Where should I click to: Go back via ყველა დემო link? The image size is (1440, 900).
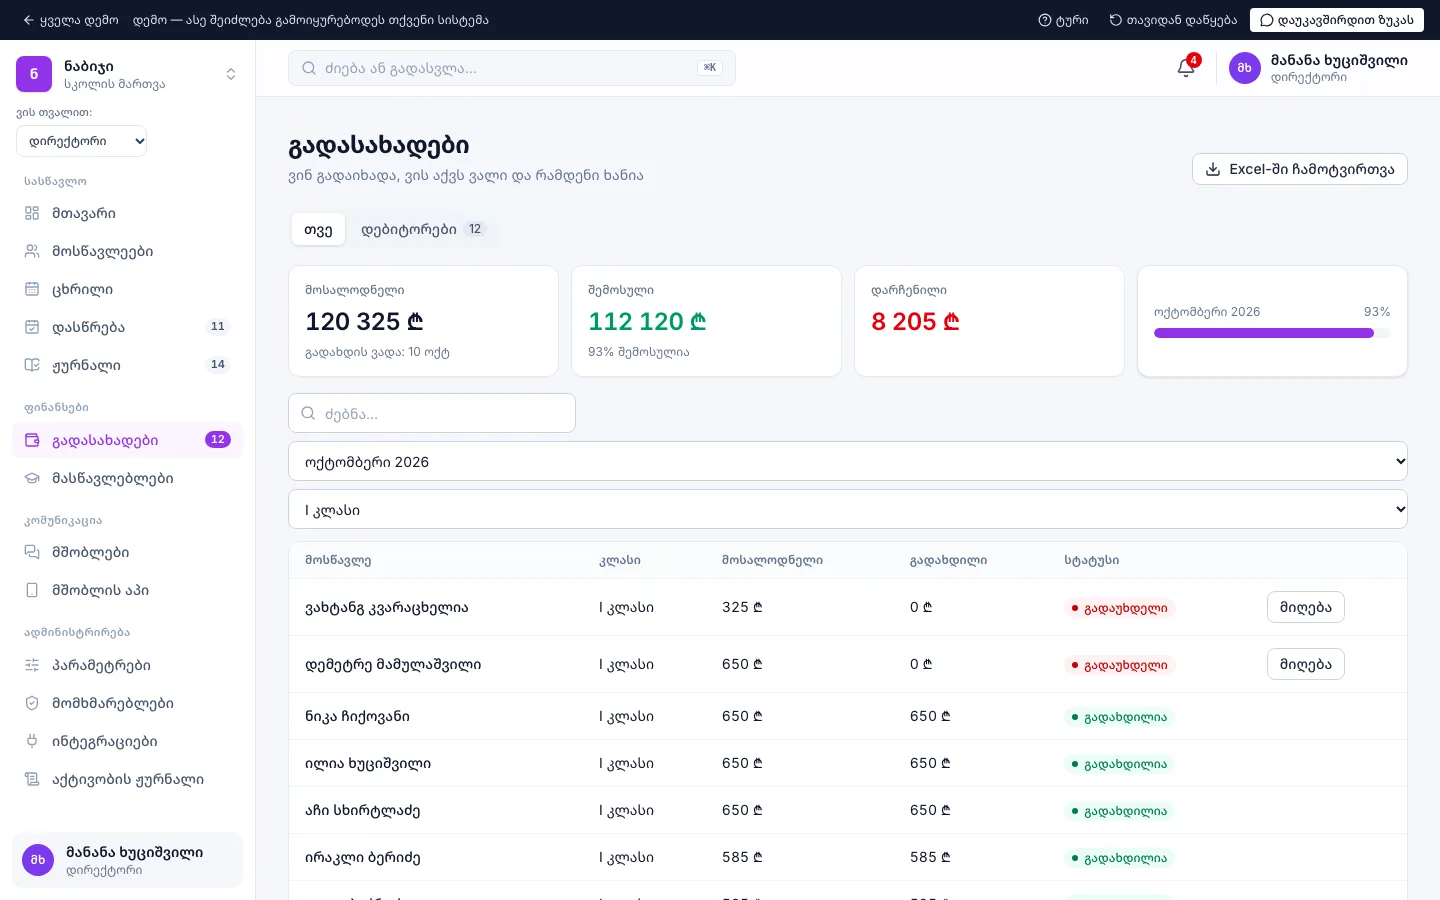pos(70,20)
